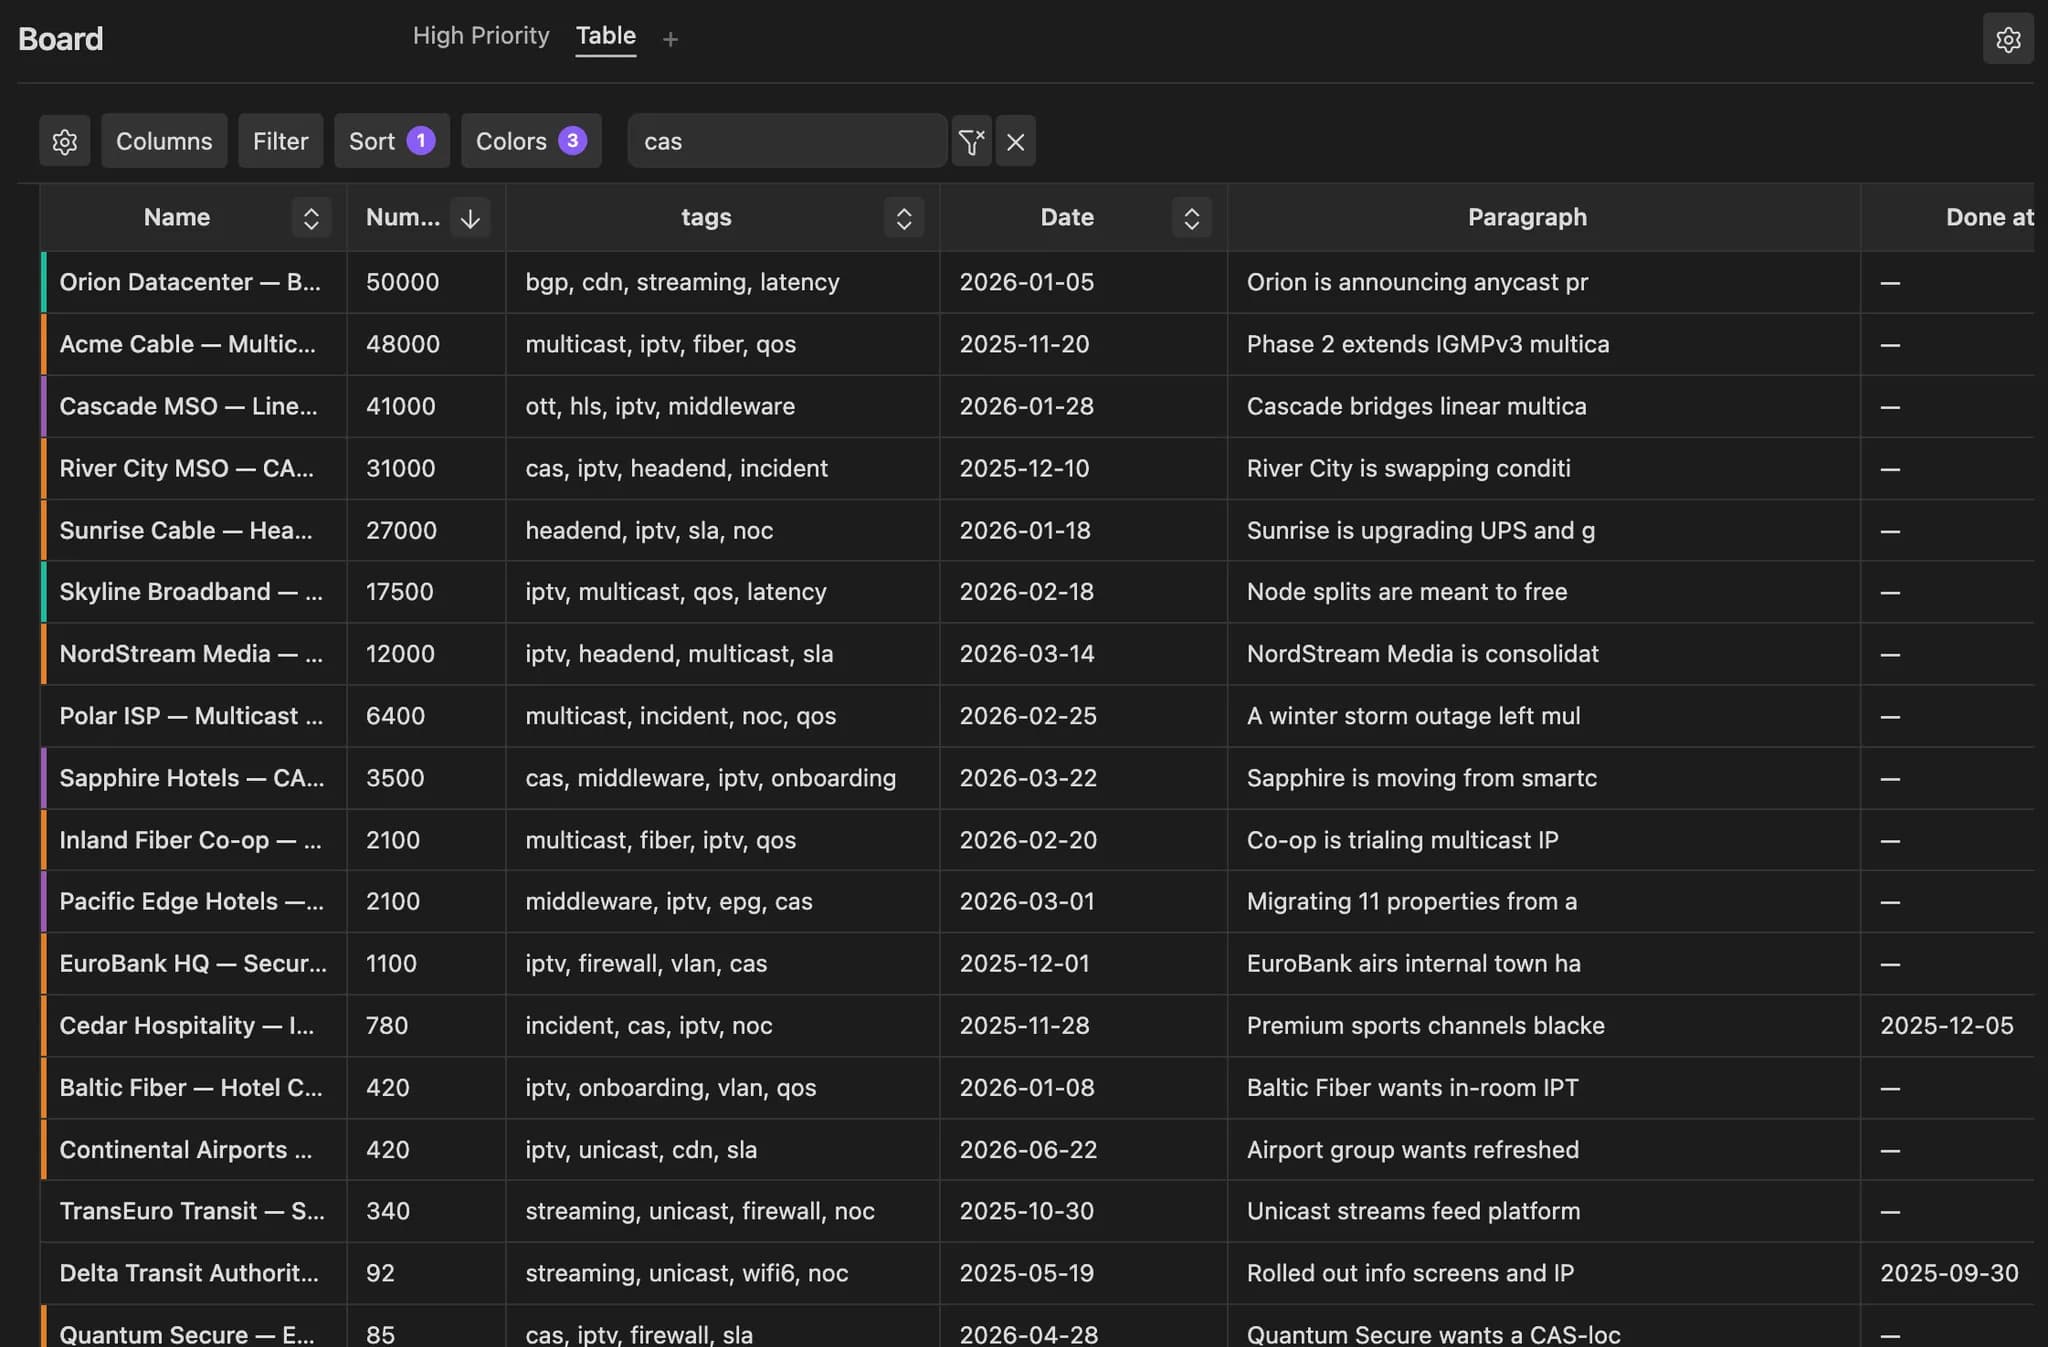
Task: Toggle sort on Name column
Action: tap(311, 218)
